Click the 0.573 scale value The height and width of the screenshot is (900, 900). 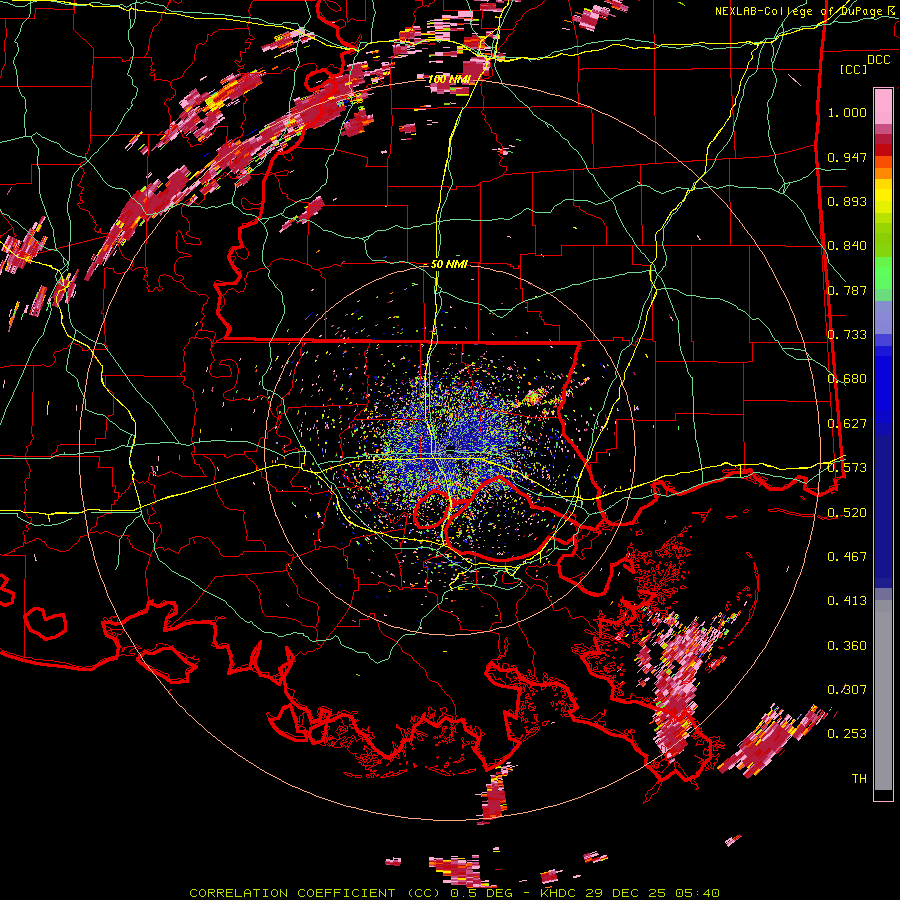[847, 468]
